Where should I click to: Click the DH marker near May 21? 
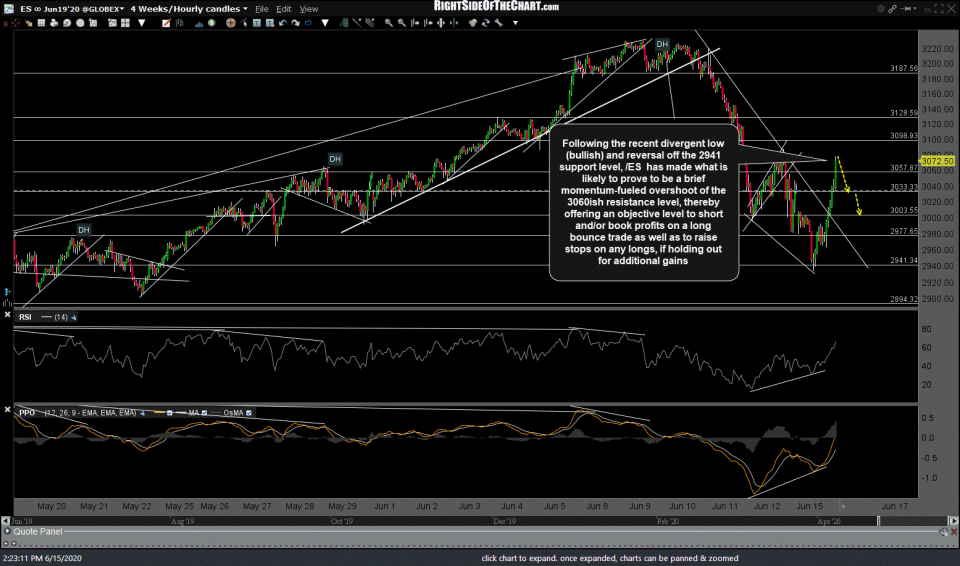84,230
